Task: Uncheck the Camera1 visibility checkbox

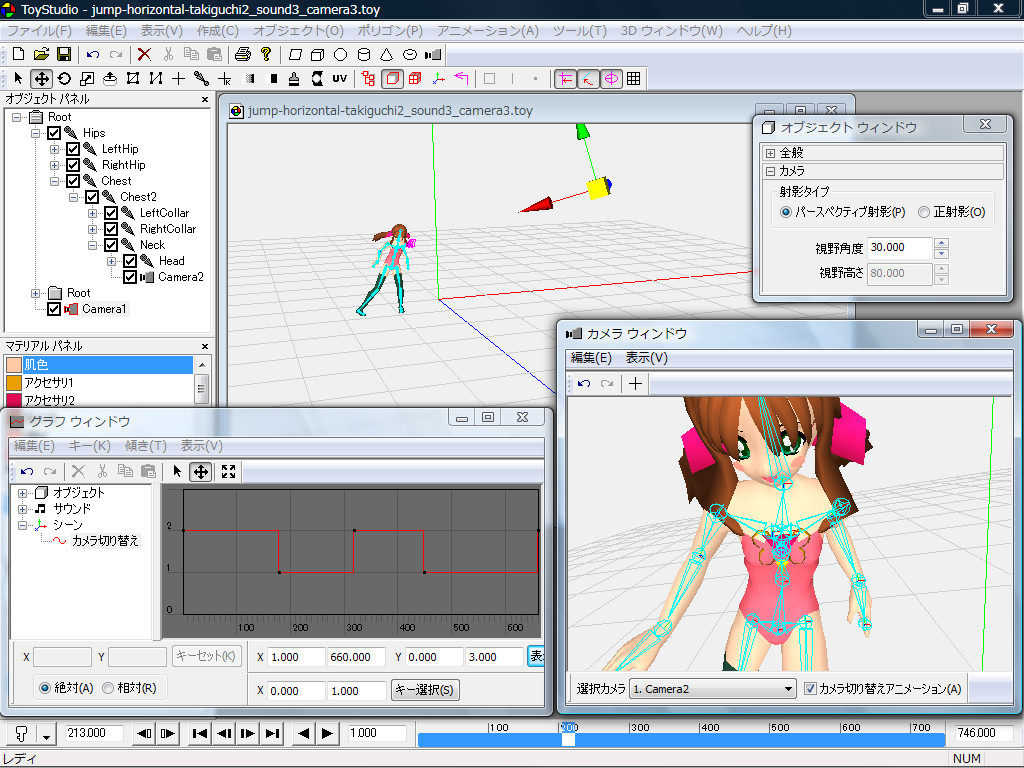Action: pyautogui.click(x=54, y=309)
